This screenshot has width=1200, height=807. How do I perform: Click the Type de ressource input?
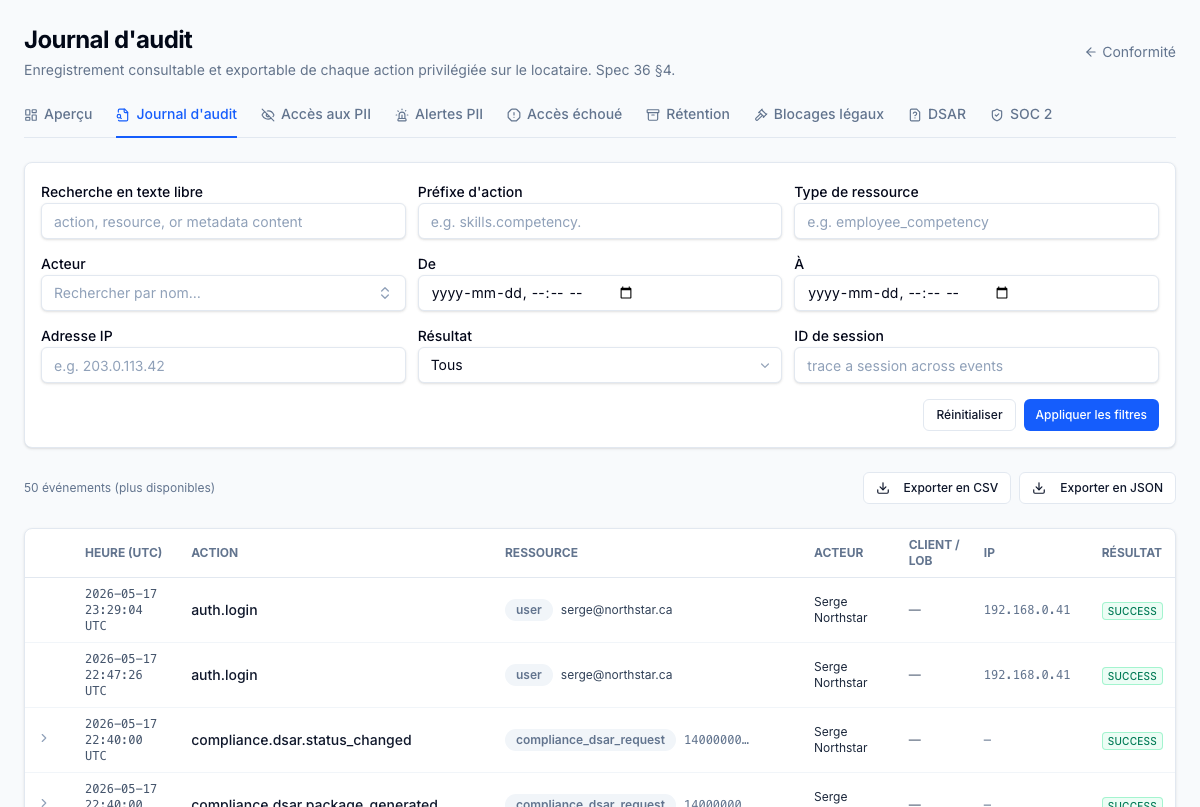pyautogui.click(x=976, y=222)
